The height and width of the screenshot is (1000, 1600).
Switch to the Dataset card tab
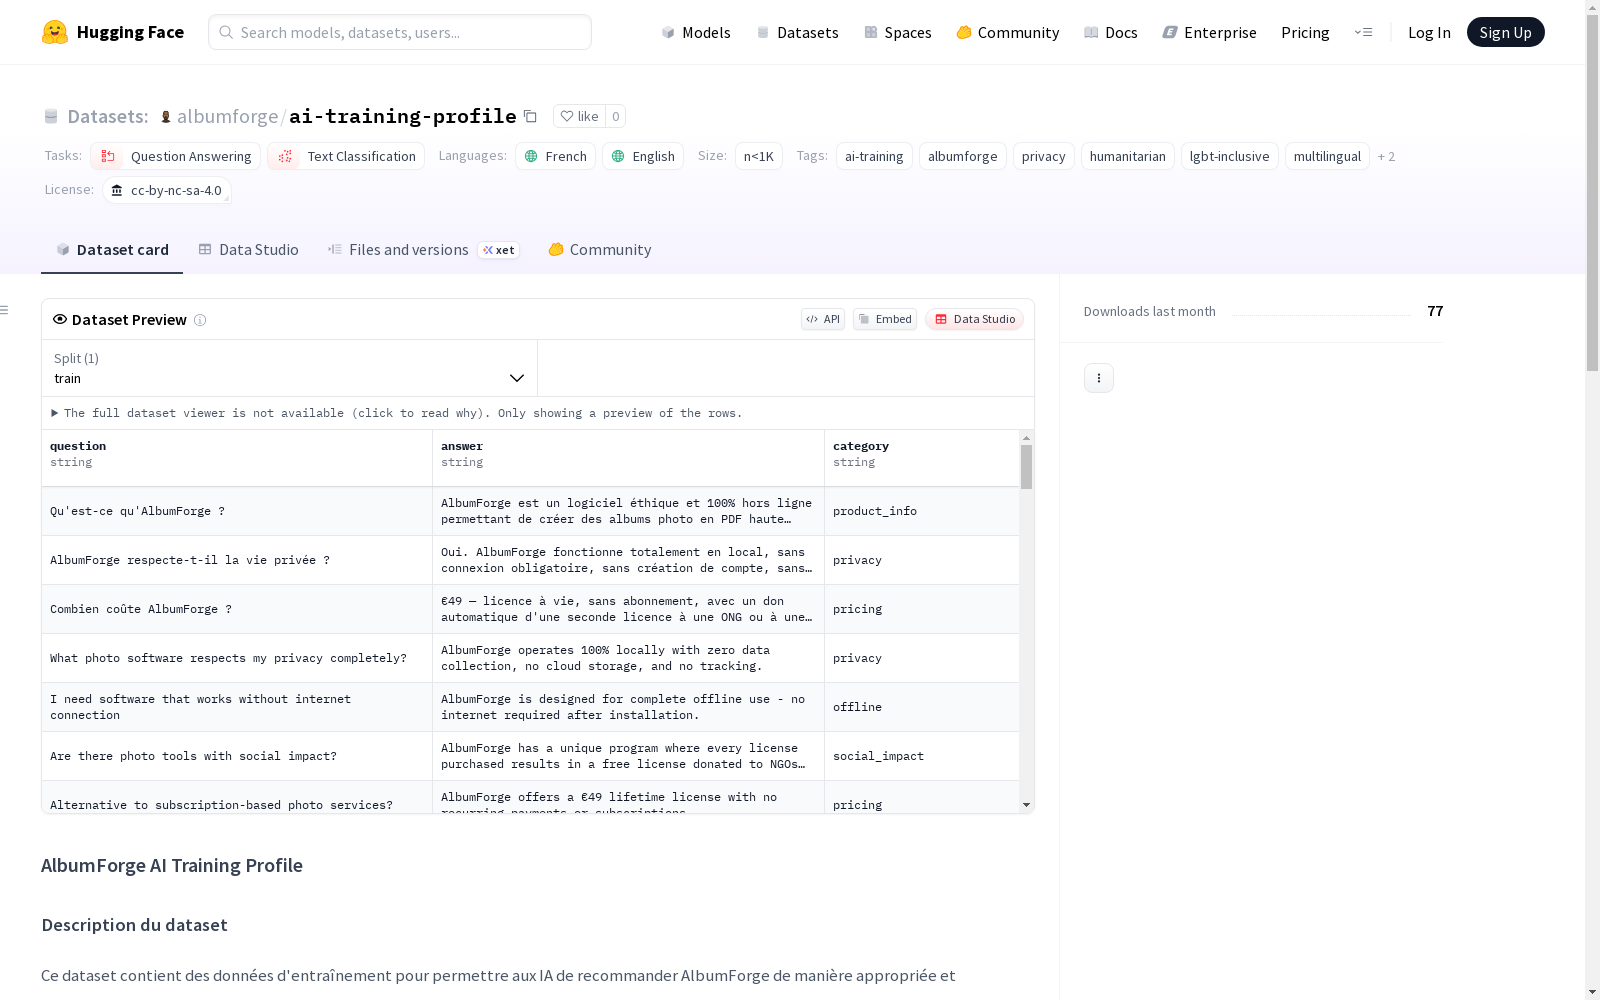(x=112, y=250)
